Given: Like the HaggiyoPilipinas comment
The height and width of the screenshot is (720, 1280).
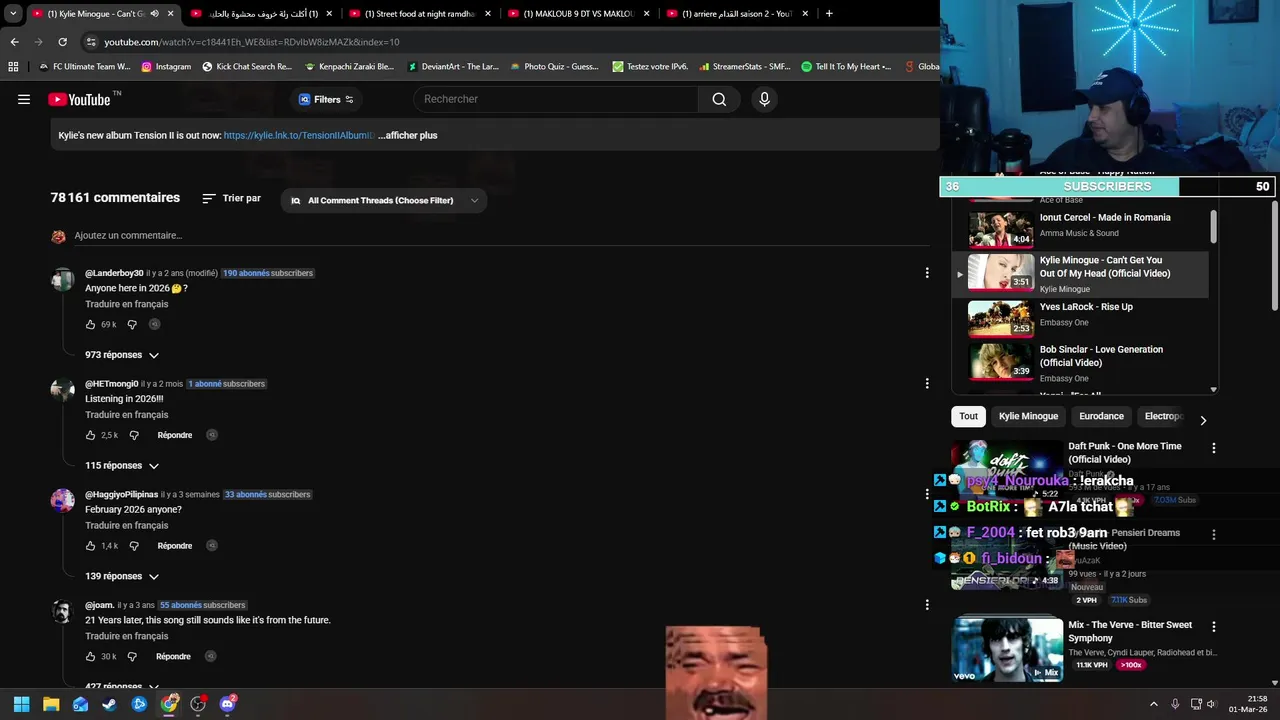Looking at the screenshot, I should (91, 546).
